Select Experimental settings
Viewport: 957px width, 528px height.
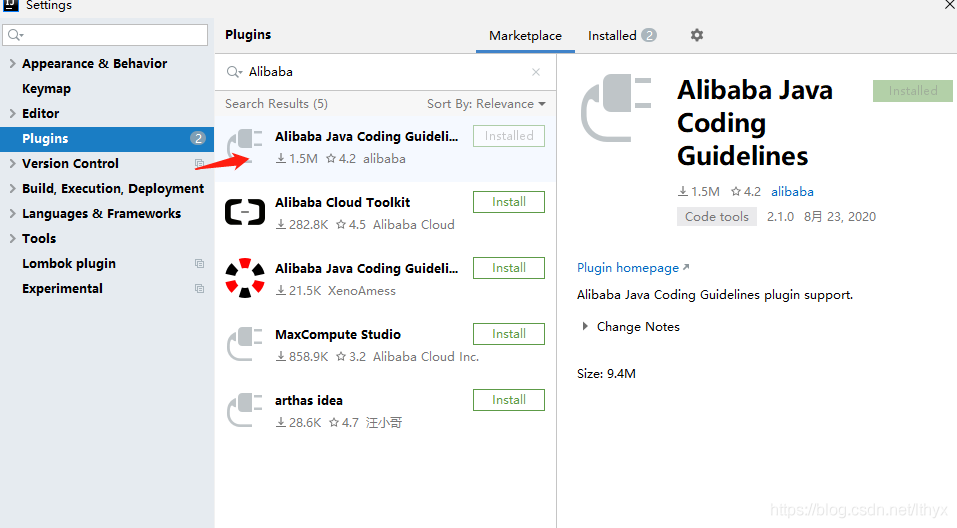point(62,289)
